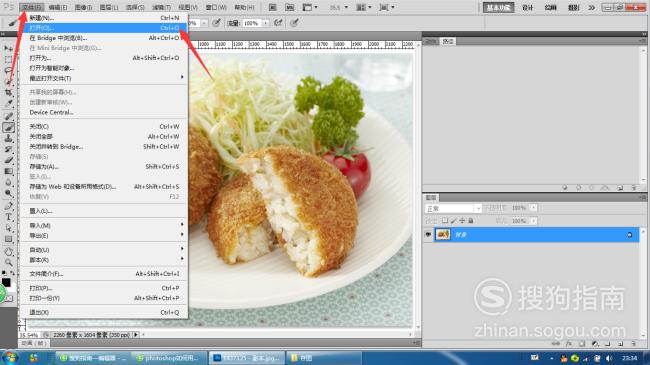Toggle tablet pressure for size
Screen dimensions: 650x365
tap(294, 23)
